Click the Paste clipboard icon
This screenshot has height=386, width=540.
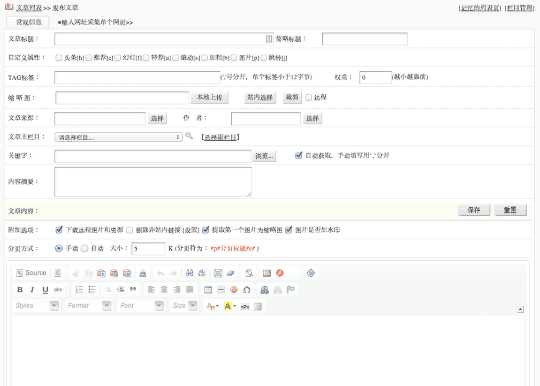[101, 273]
